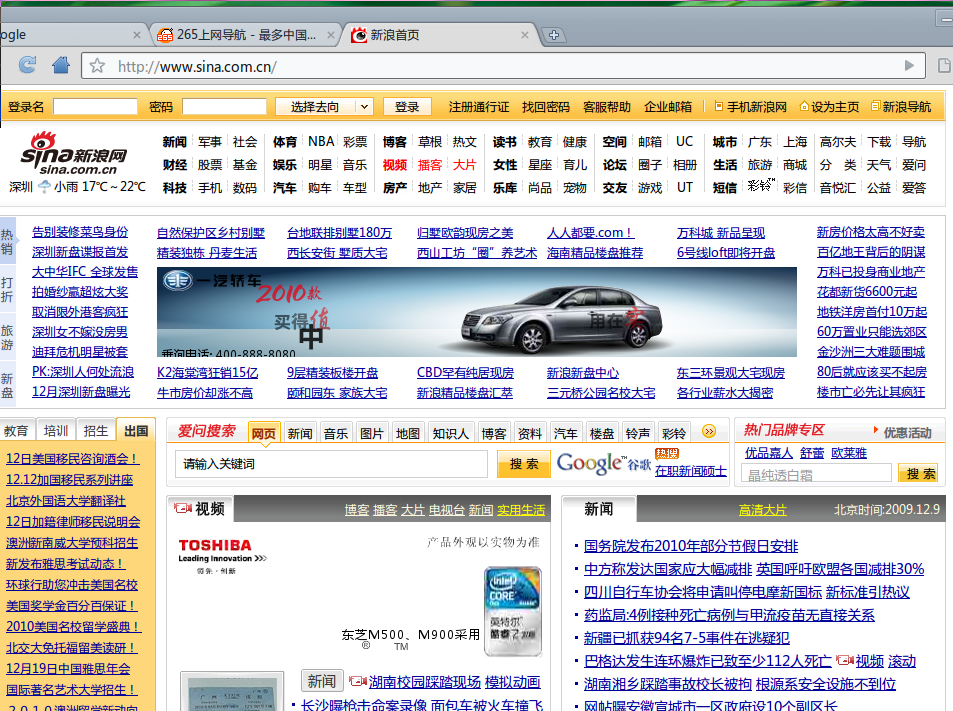Click the 请输入关键词 search box
Image resolution: width=953 pixels, height=711 pixels.
click(331, 464)
